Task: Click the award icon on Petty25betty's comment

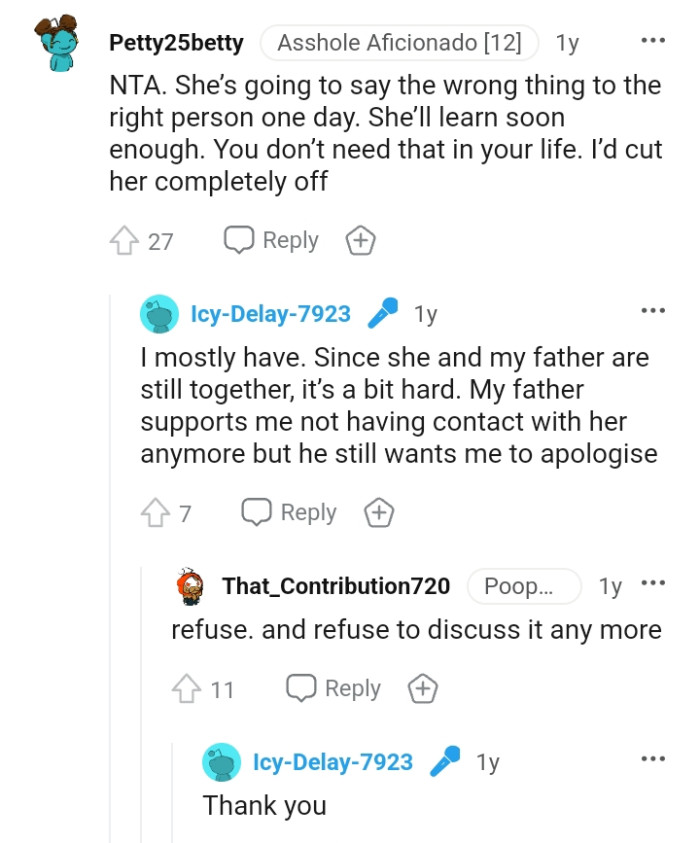Action: point(359,239)
